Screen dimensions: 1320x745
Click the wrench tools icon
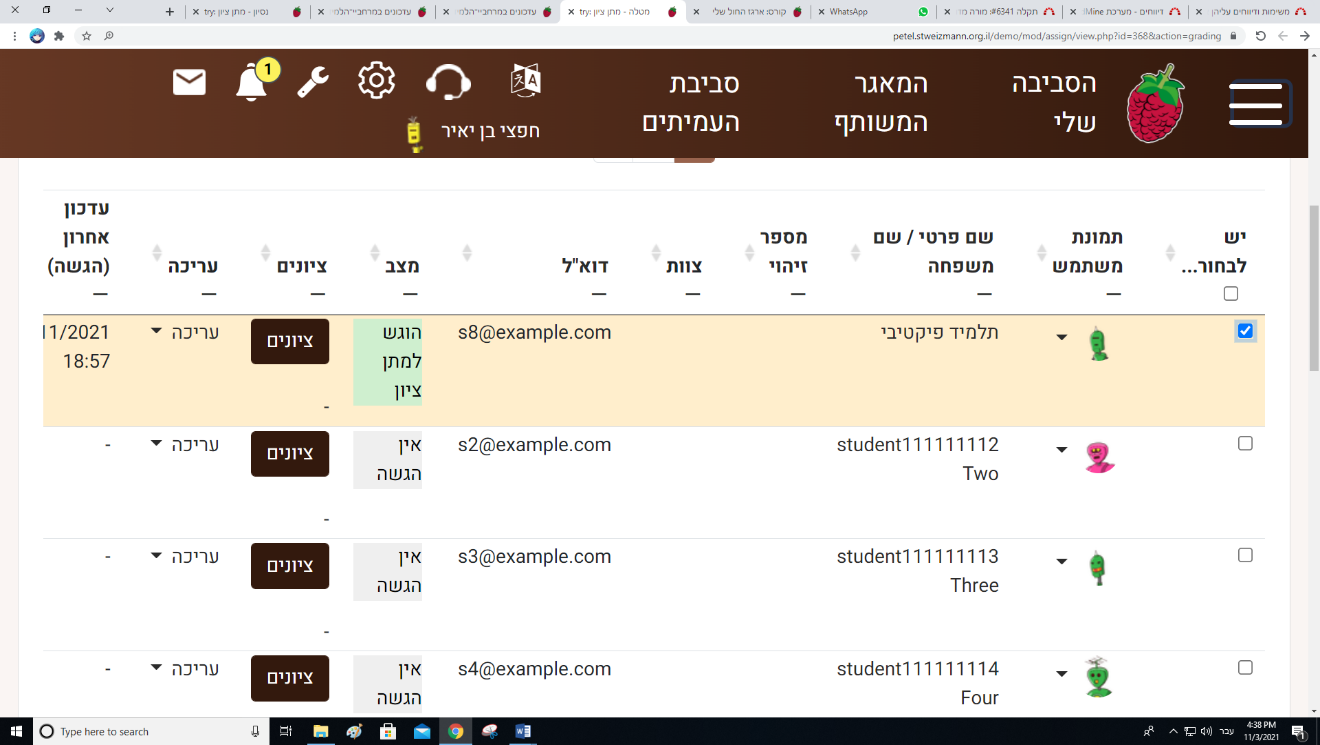(313, 82)
